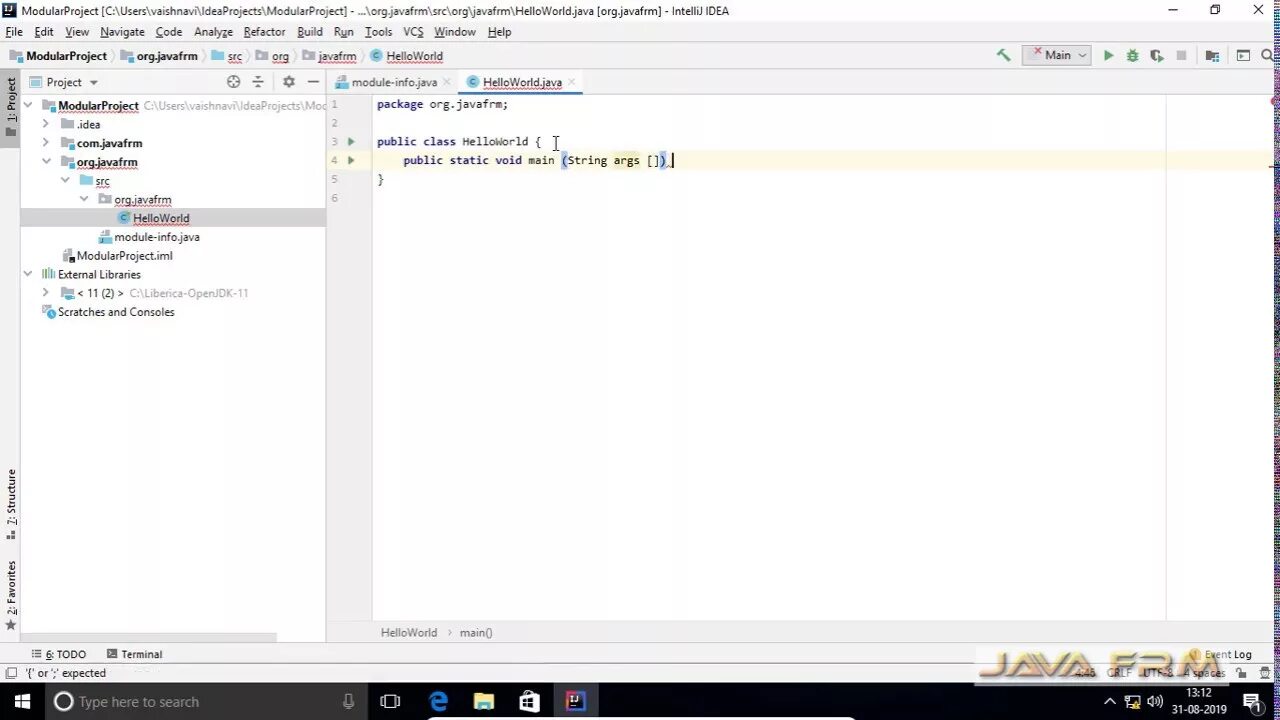Image resolution: width=1280 pixels, height=720 pixels.
Task: Toggle the 7: Structure side tool window
Action: pyautogui.click(x=11, y=503)
